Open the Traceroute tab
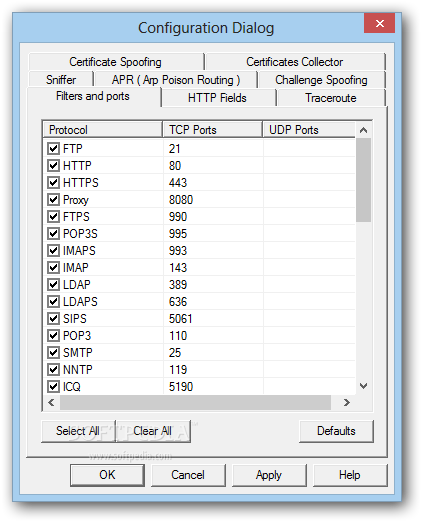This screenshot has width=422, height=522. (x=331, y=98)
